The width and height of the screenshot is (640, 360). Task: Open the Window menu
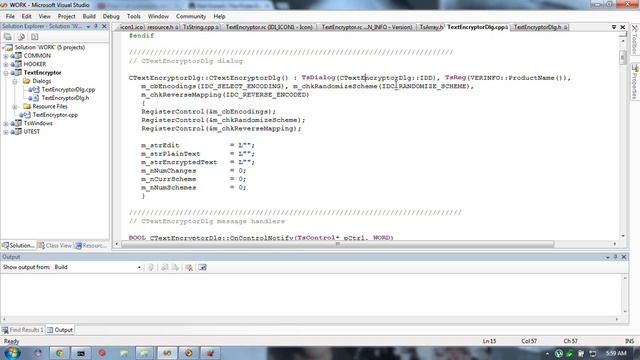(158, 16)
